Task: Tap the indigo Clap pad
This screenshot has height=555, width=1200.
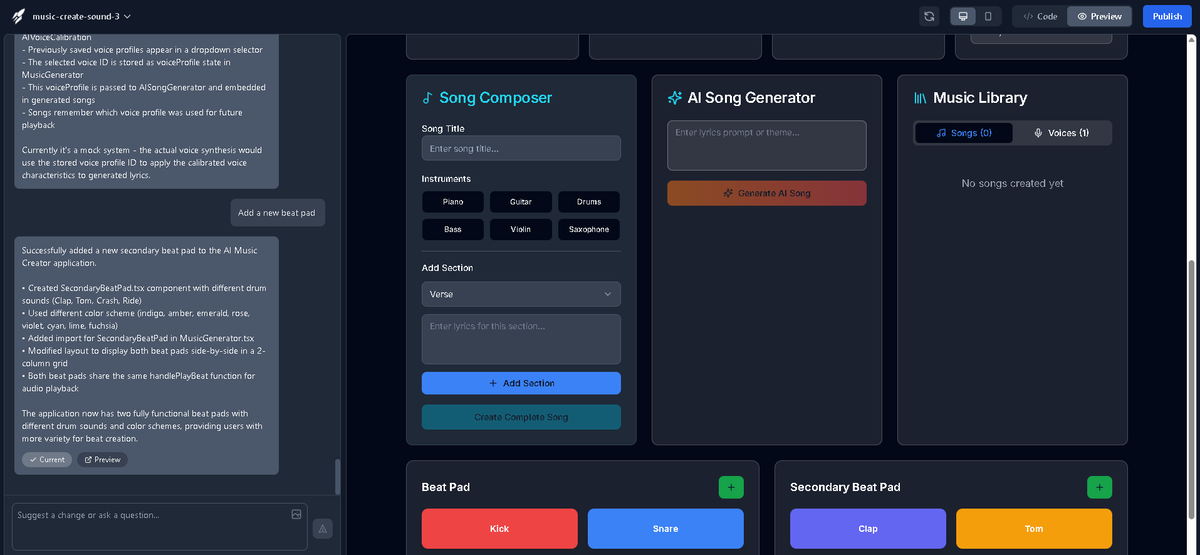Action: (x=868, y=528)
